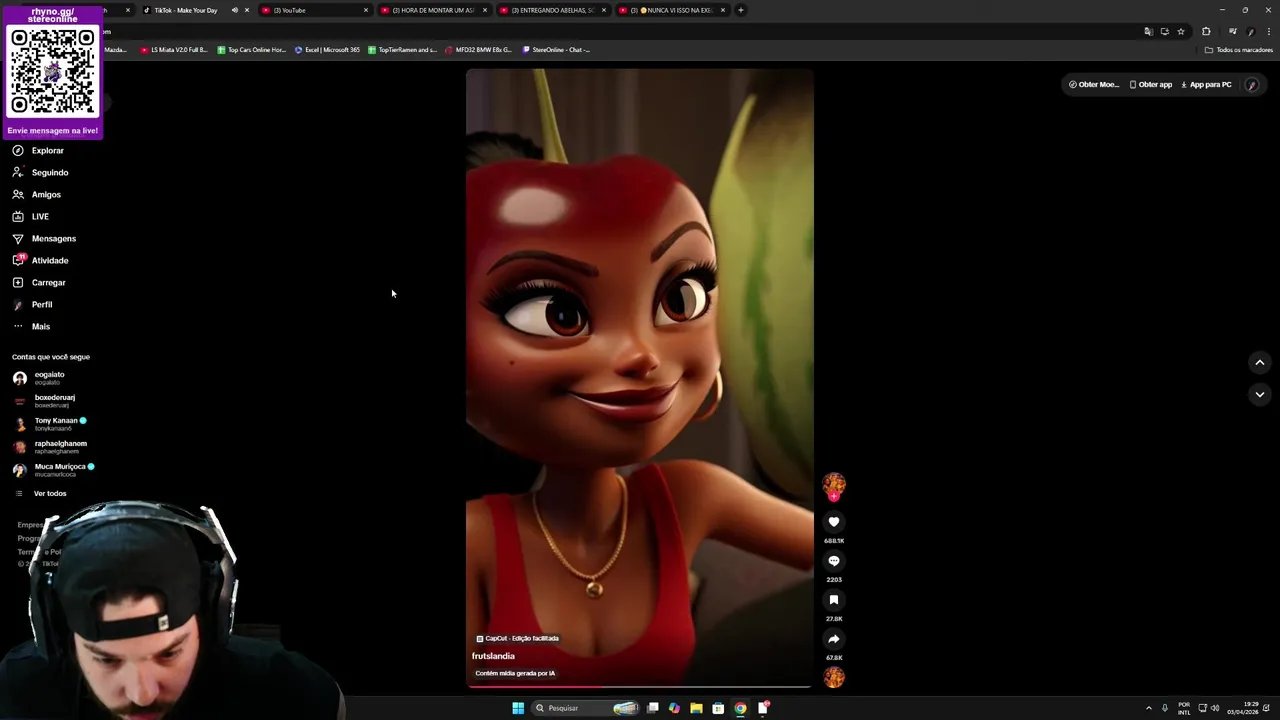Open SteerOnline Chat bookmark
The image size is (1280, 720).
tap(556, 49)
